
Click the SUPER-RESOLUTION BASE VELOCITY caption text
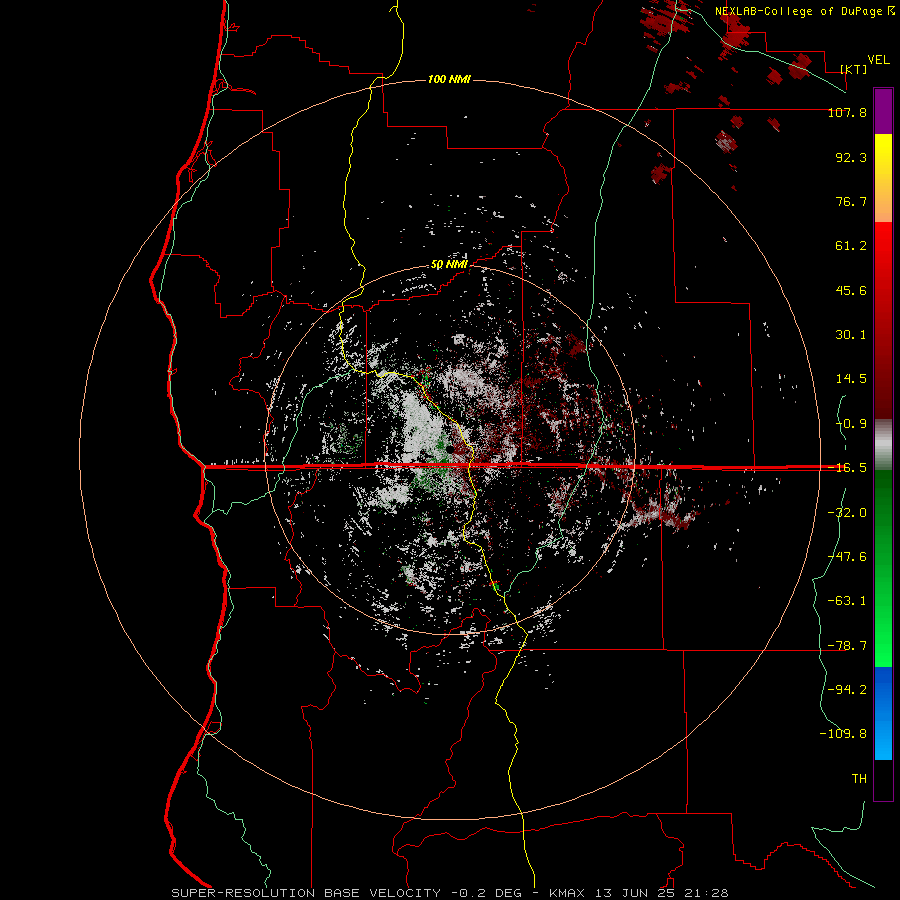point(306,893)
